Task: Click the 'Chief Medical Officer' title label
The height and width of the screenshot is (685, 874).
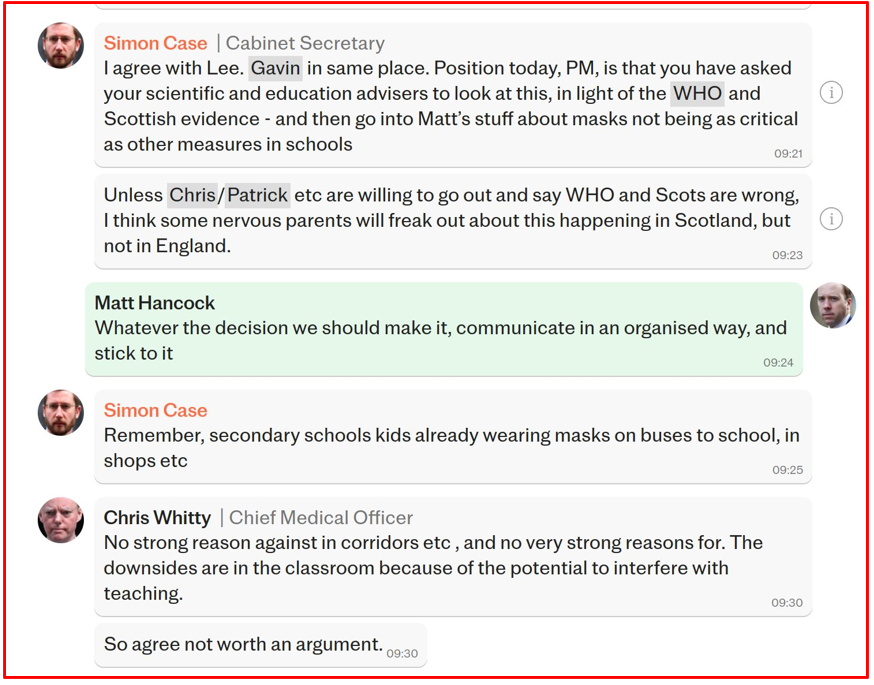Action: coord(321,518)
